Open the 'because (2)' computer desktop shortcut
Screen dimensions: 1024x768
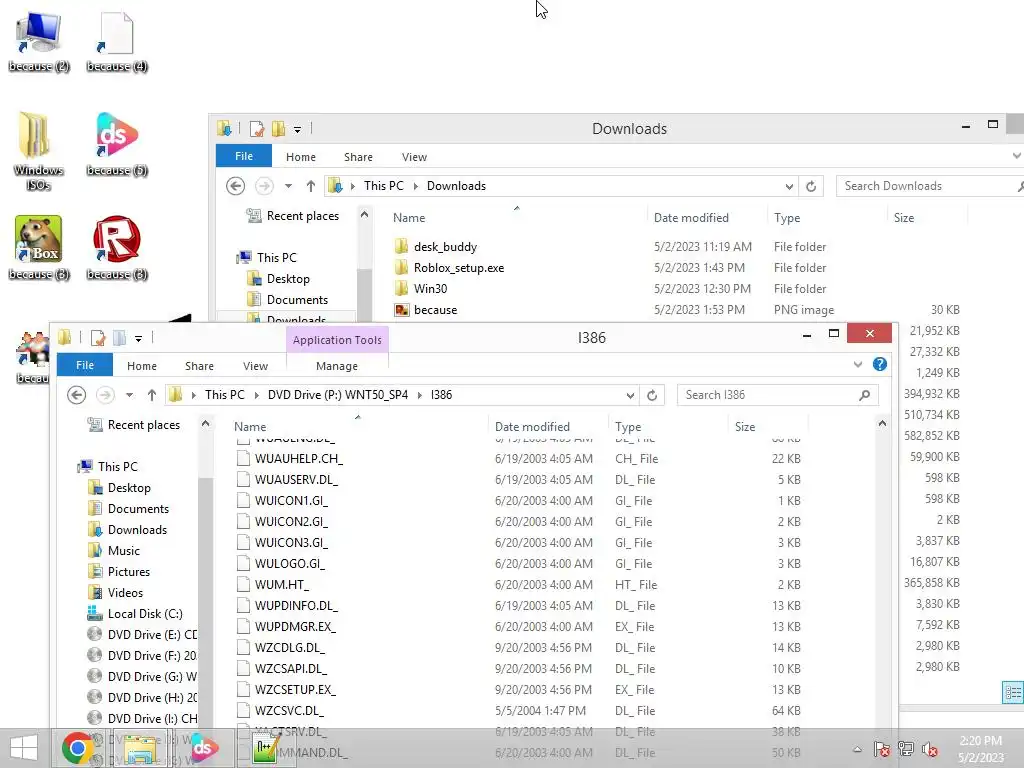tap(39, 42)
